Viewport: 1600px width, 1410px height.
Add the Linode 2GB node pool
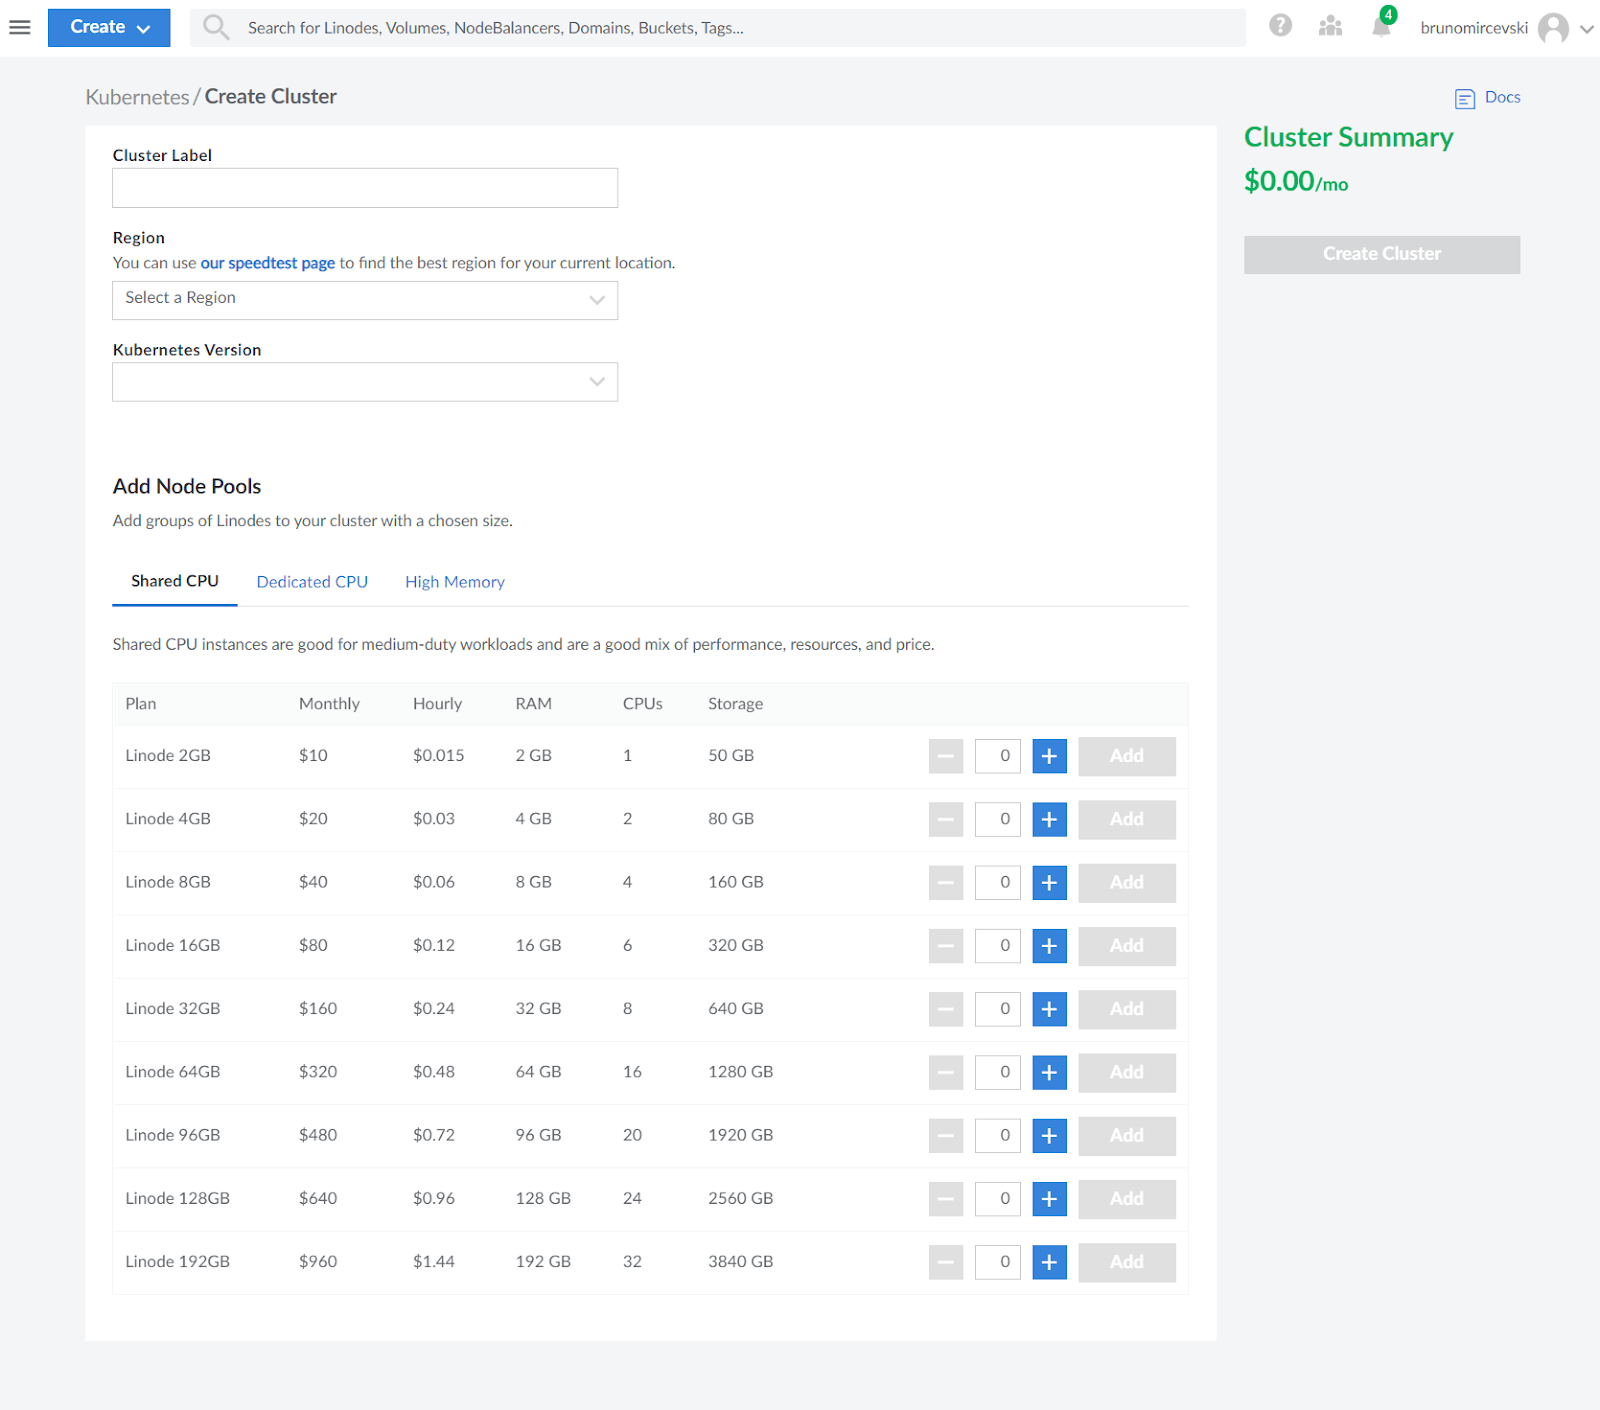coord(1127,756)
